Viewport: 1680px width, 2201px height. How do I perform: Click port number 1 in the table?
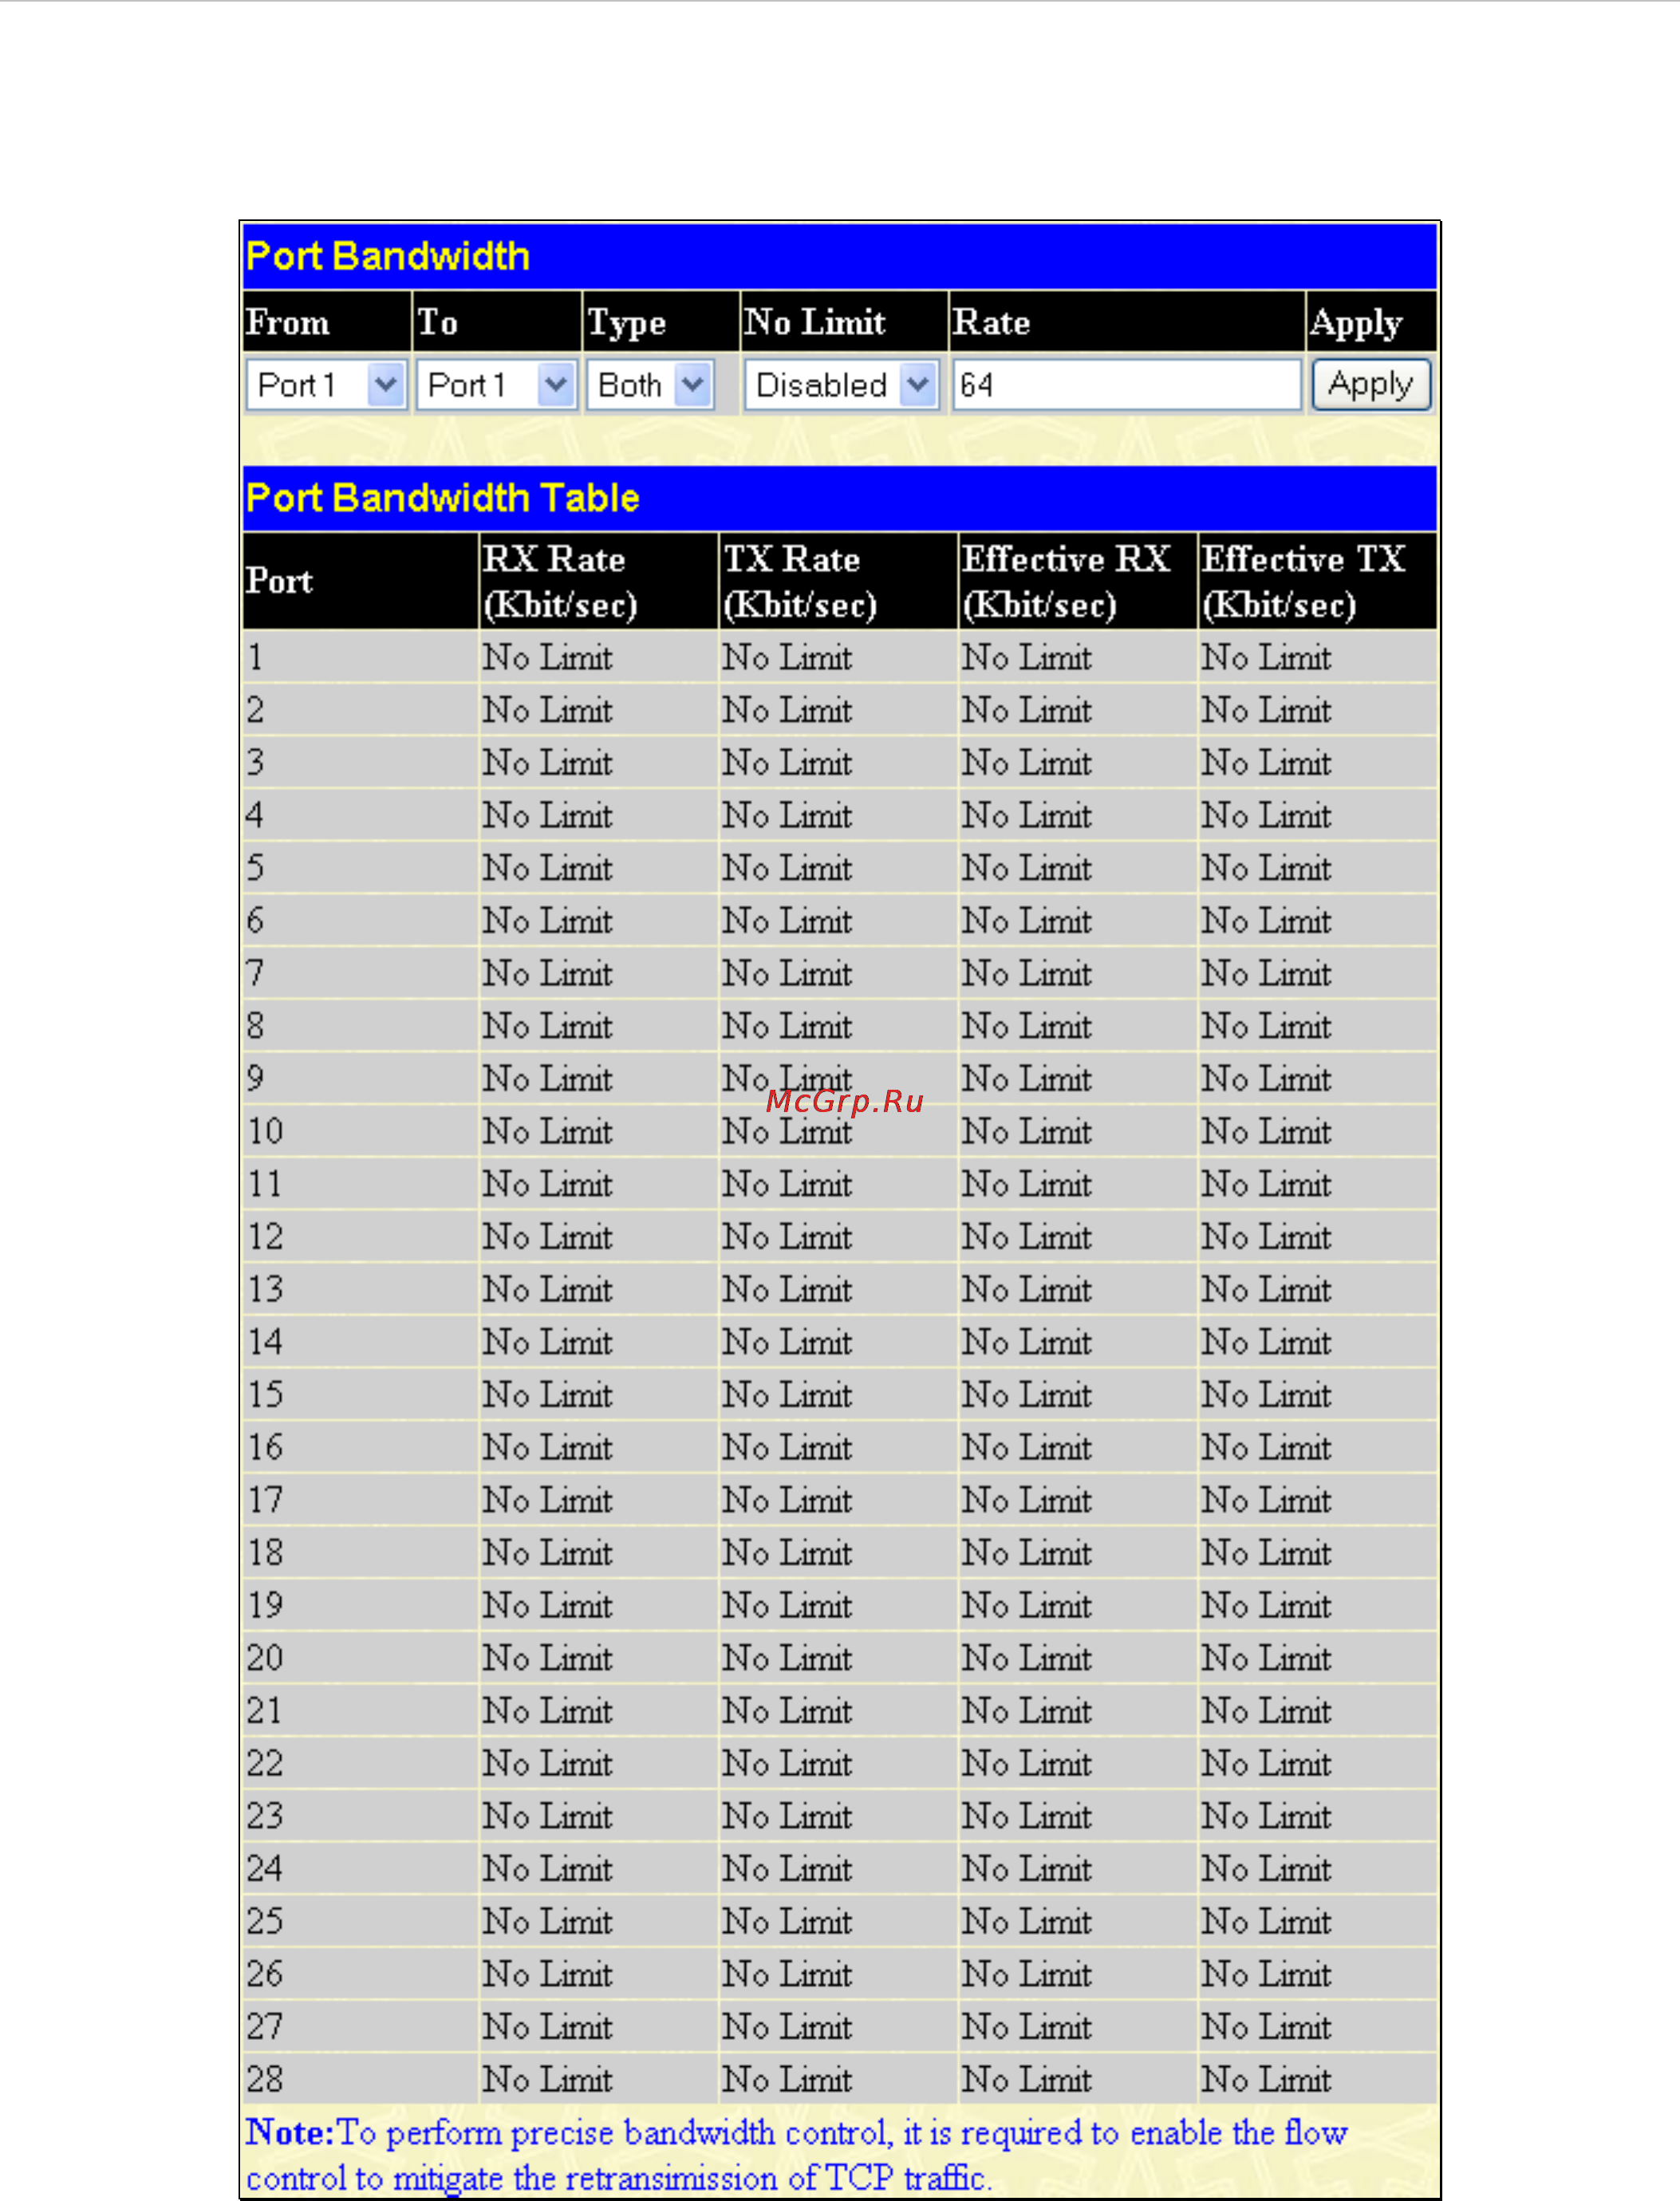click(x=256, y=657)
